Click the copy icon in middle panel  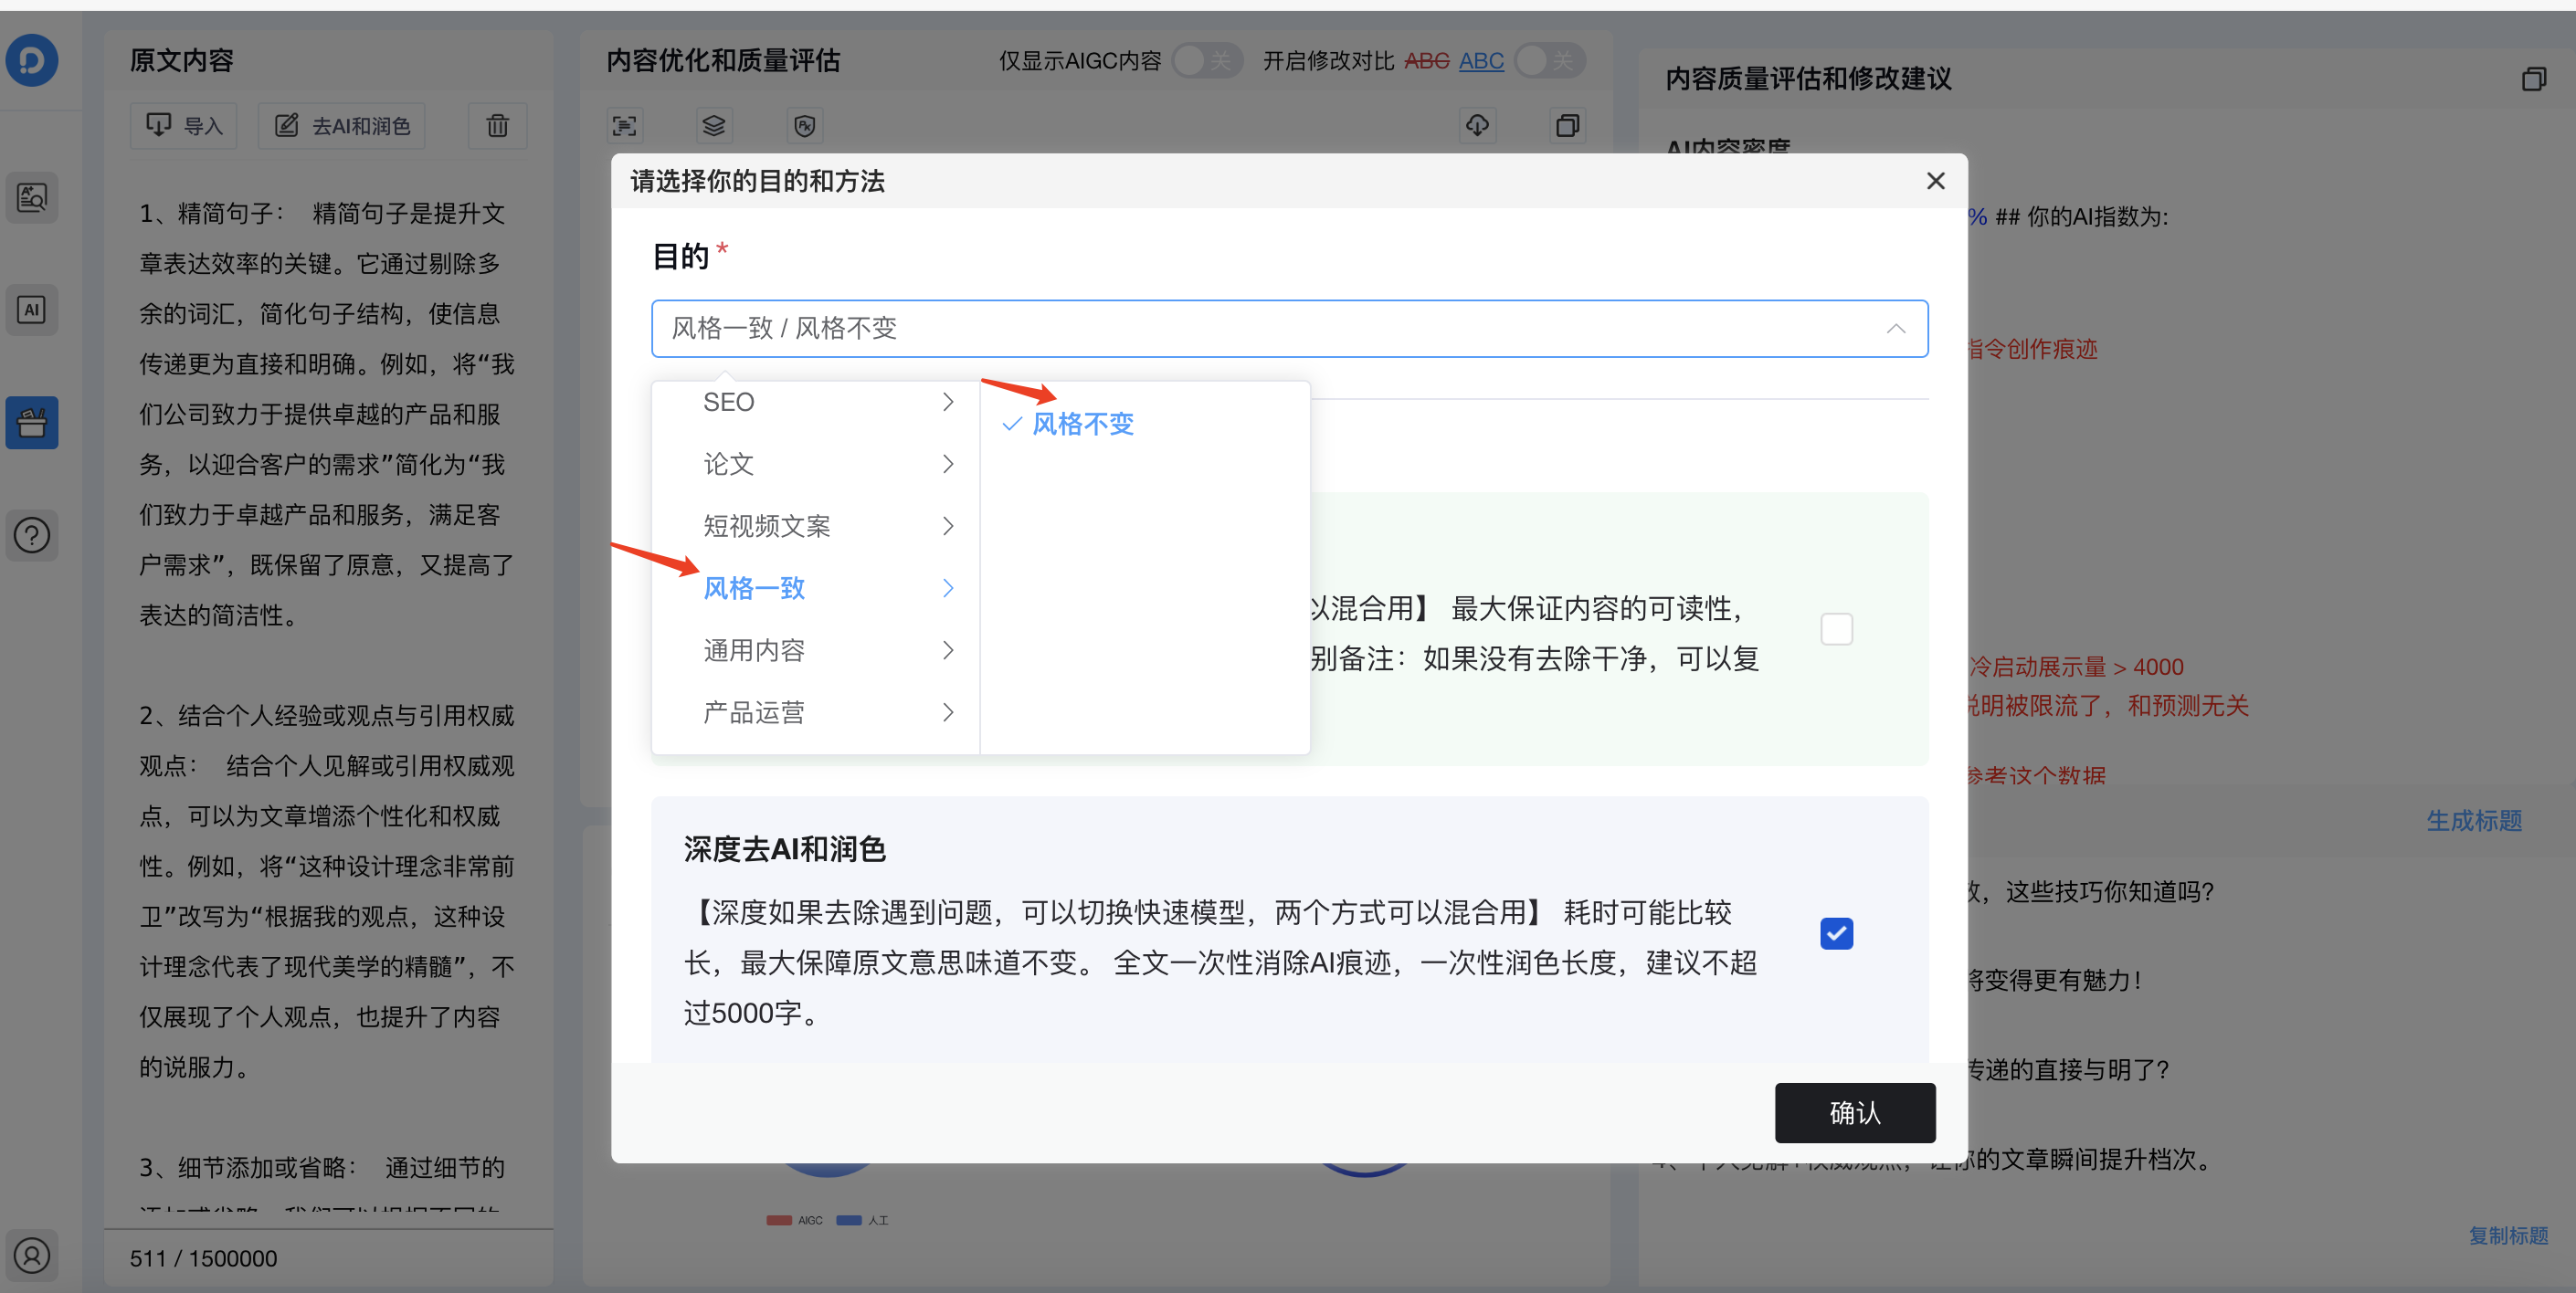tap(1567, 126)
